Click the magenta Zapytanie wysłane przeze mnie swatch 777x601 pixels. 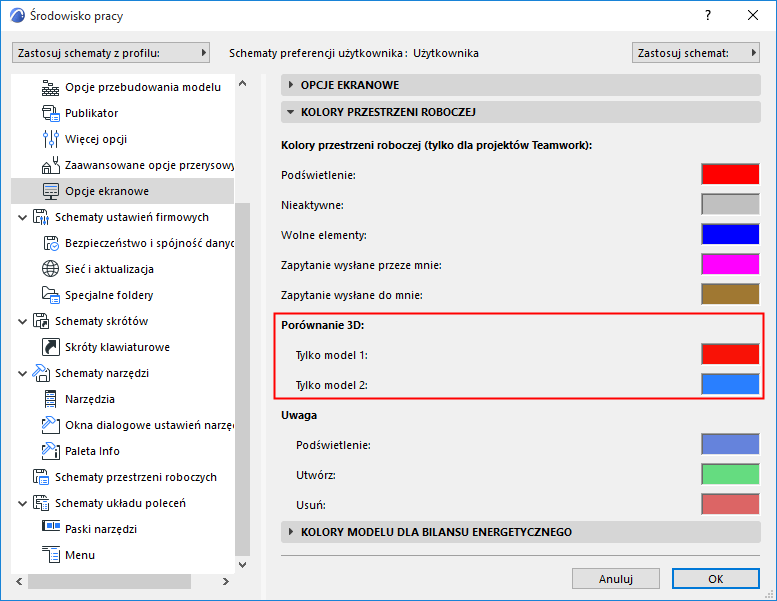pyautogui.click(x=730, y=264)
